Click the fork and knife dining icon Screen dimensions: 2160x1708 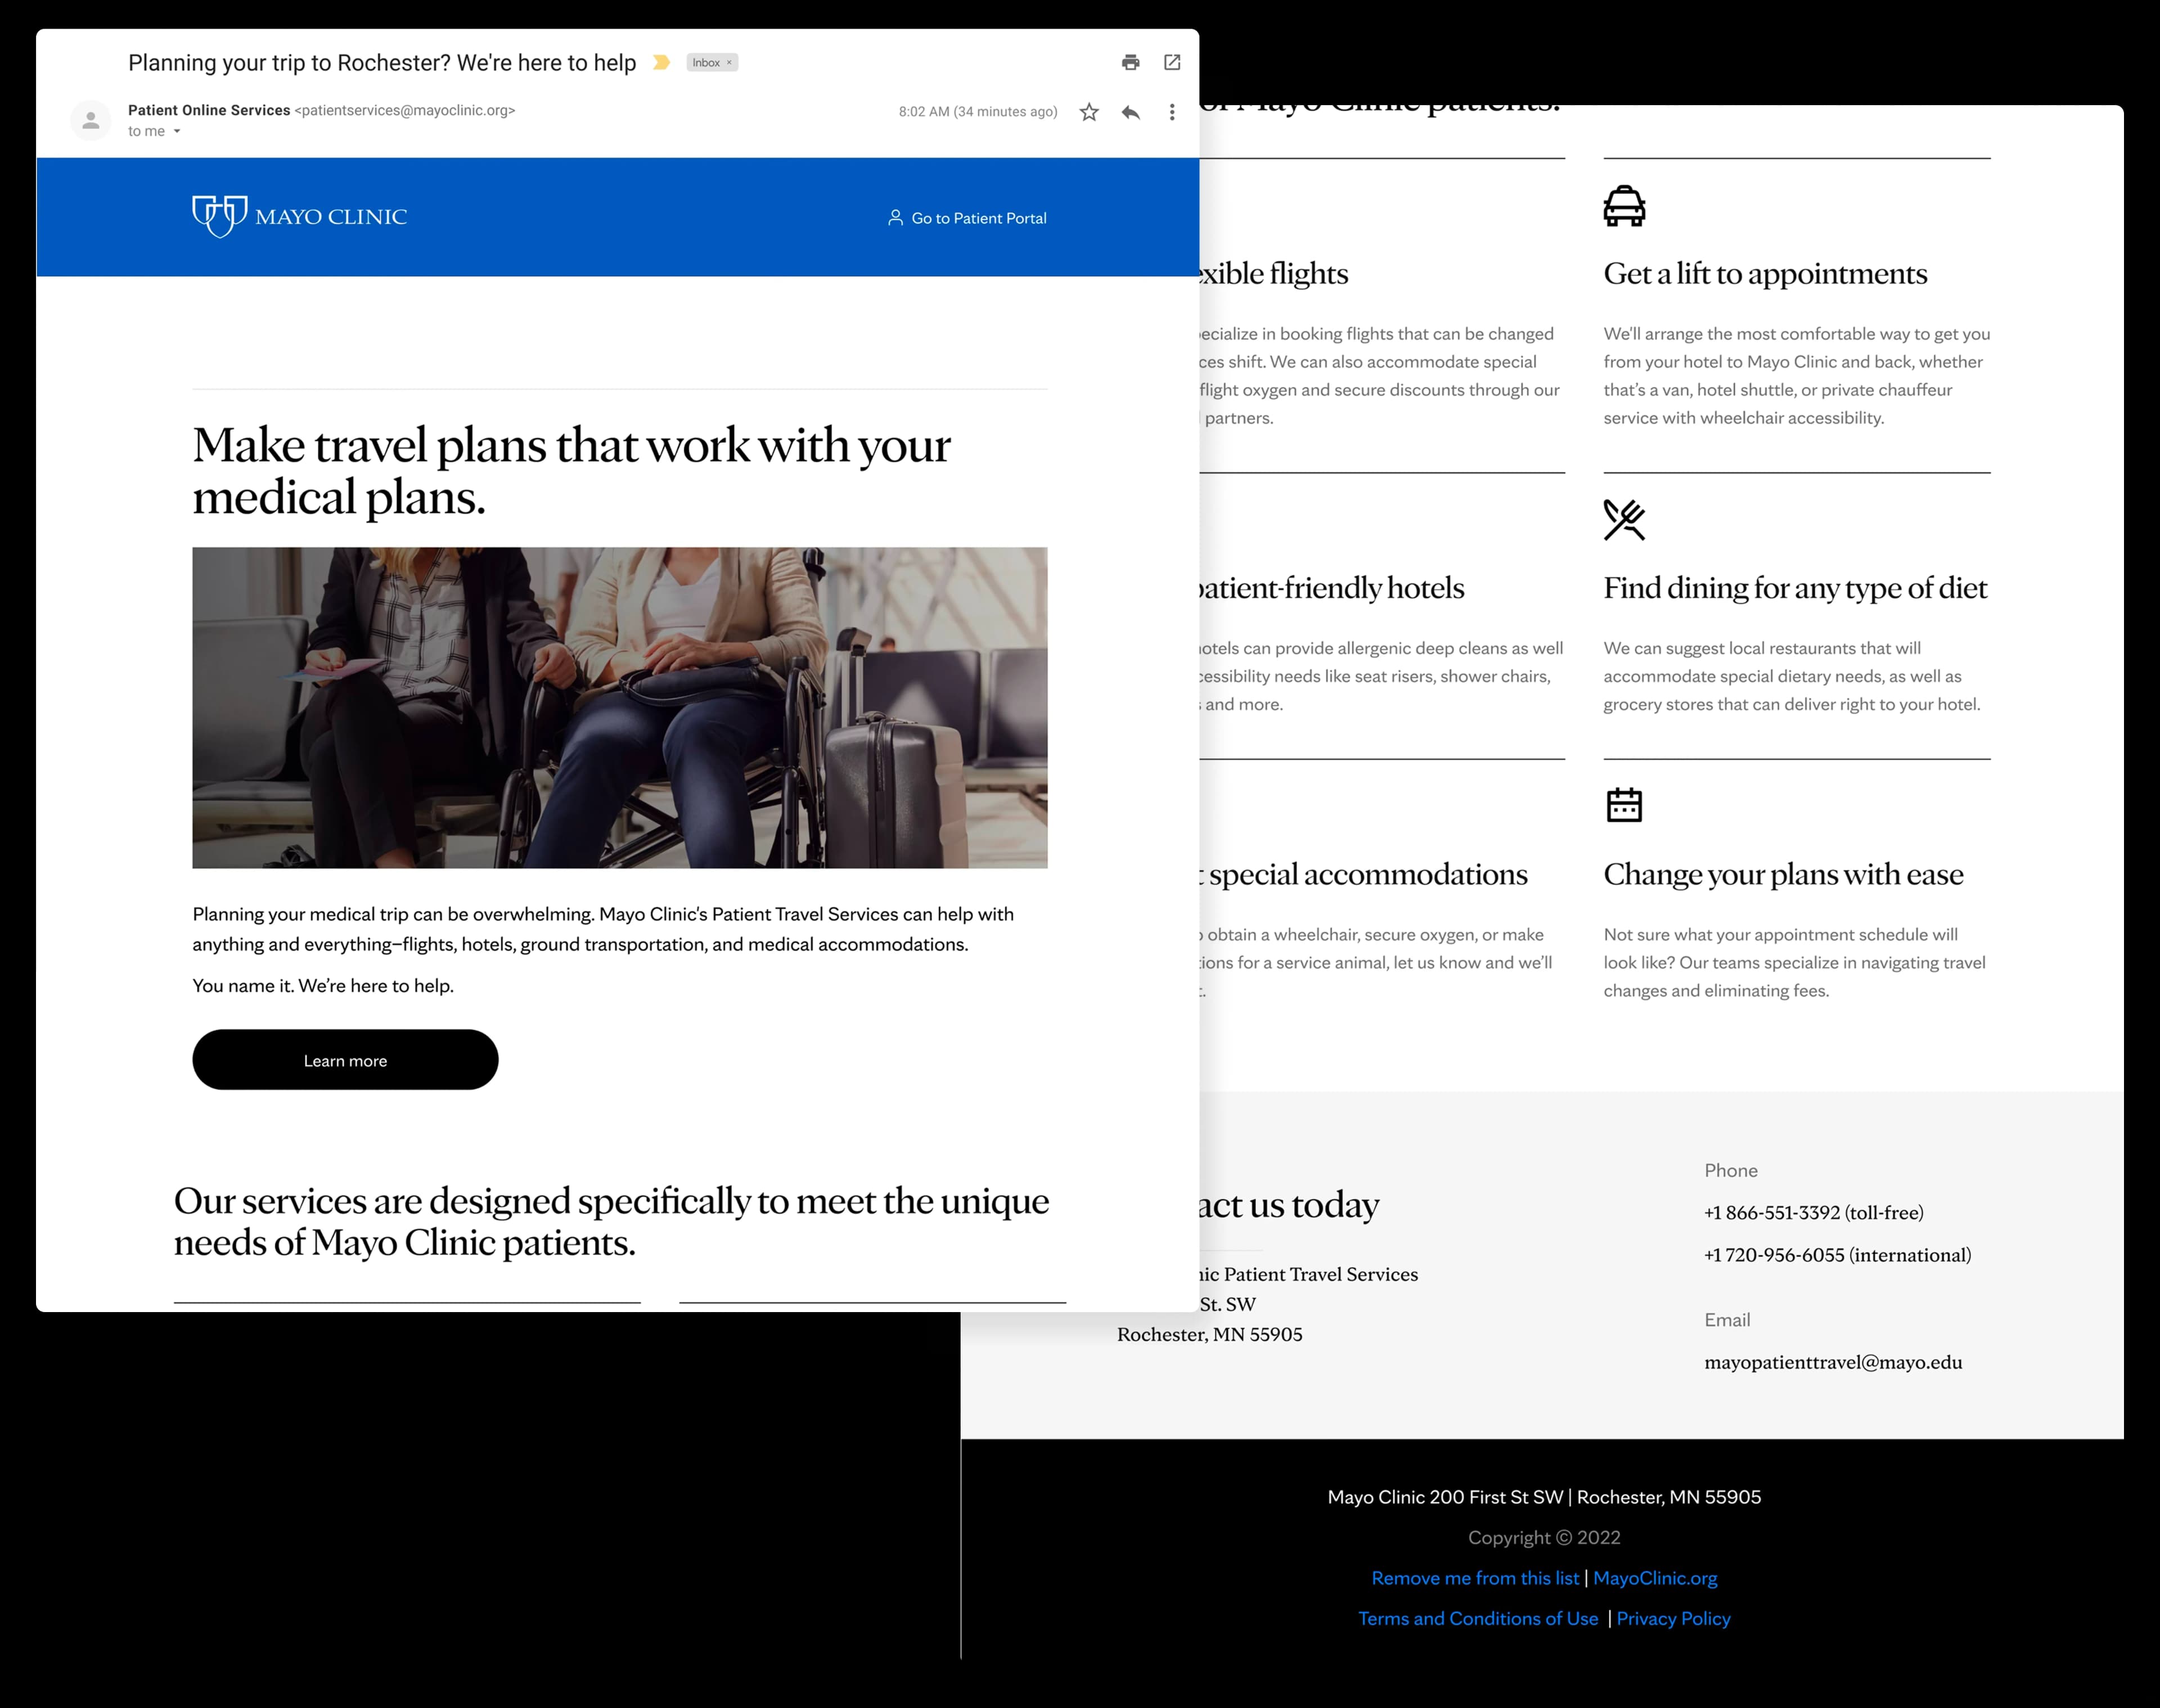(1624, 520)
